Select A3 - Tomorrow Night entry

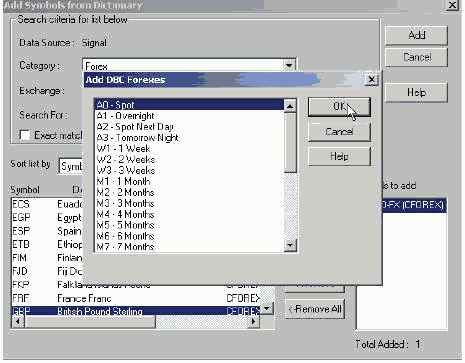pyautogui.click(x=189, y=138)
